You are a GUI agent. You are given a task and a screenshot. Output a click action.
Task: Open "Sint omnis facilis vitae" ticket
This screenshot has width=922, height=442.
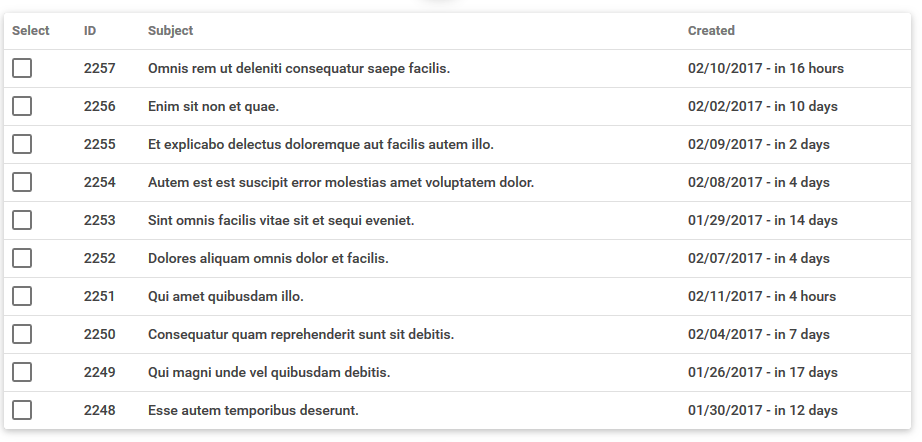click(x=281, y=221)
